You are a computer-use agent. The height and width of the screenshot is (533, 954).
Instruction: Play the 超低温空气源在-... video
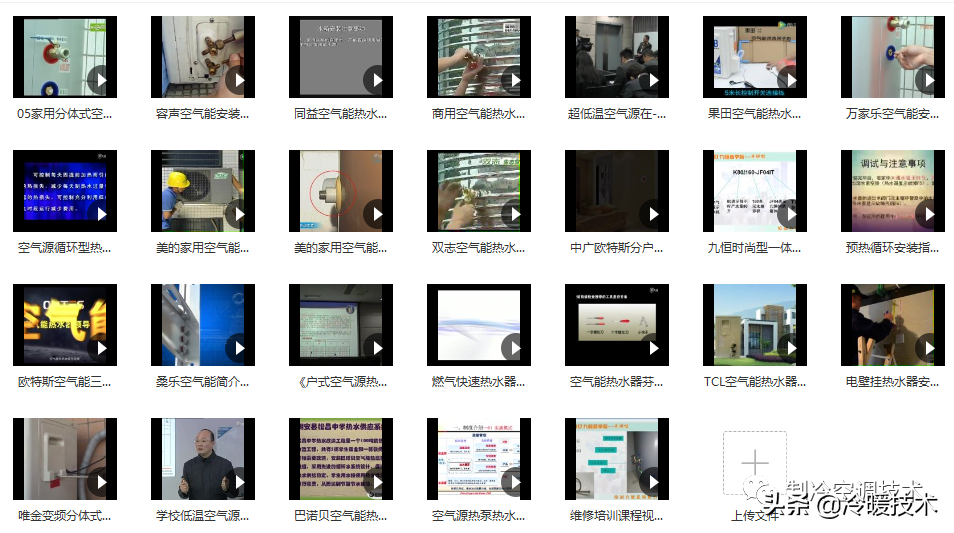coord(652,80)
